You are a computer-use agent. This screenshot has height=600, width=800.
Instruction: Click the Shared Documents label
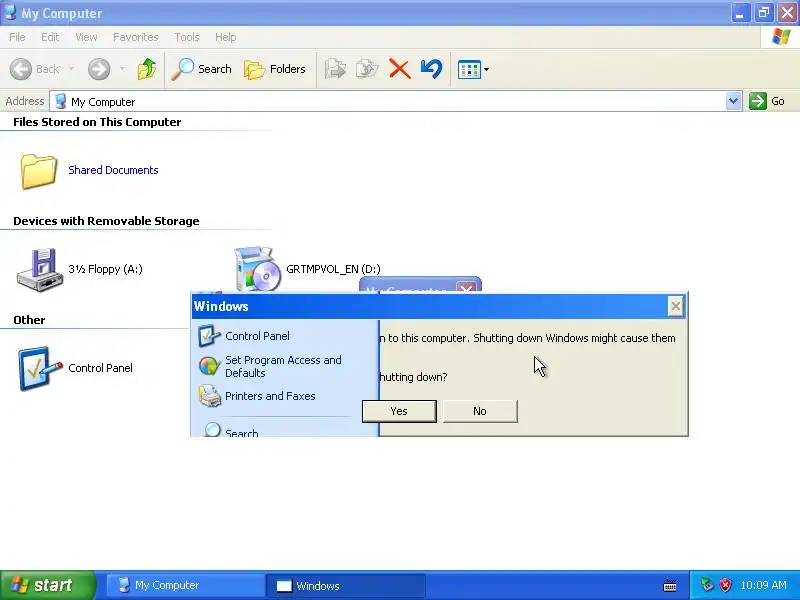(x=113, y=170)
